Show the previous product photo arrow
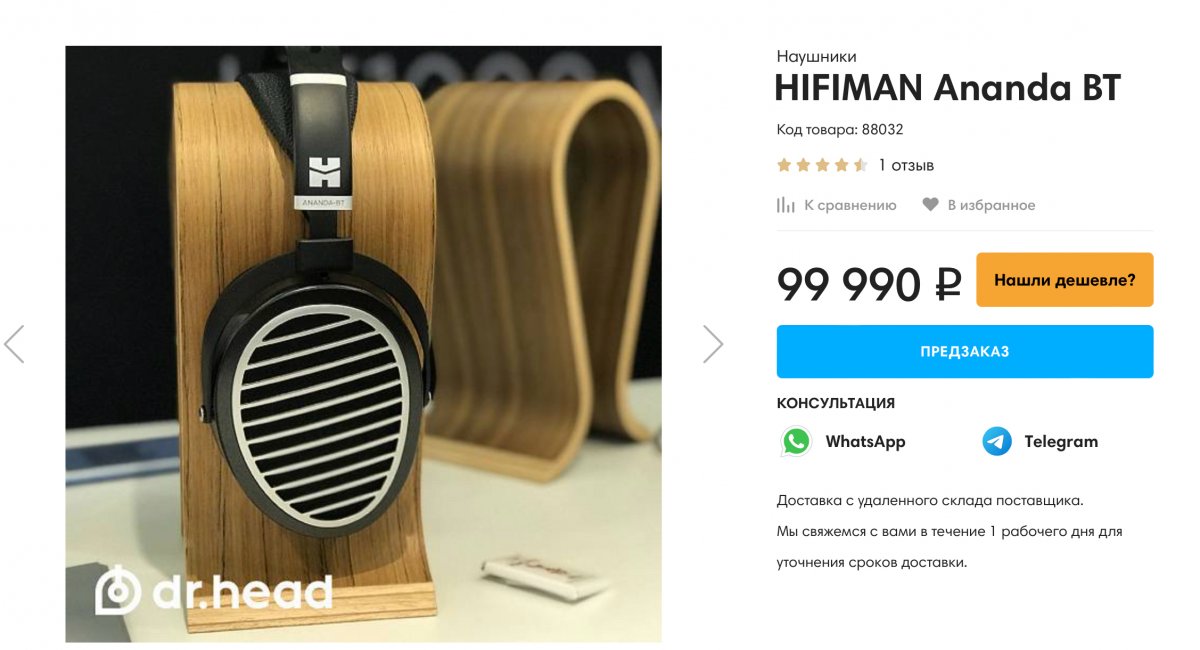 coord(14,344)
